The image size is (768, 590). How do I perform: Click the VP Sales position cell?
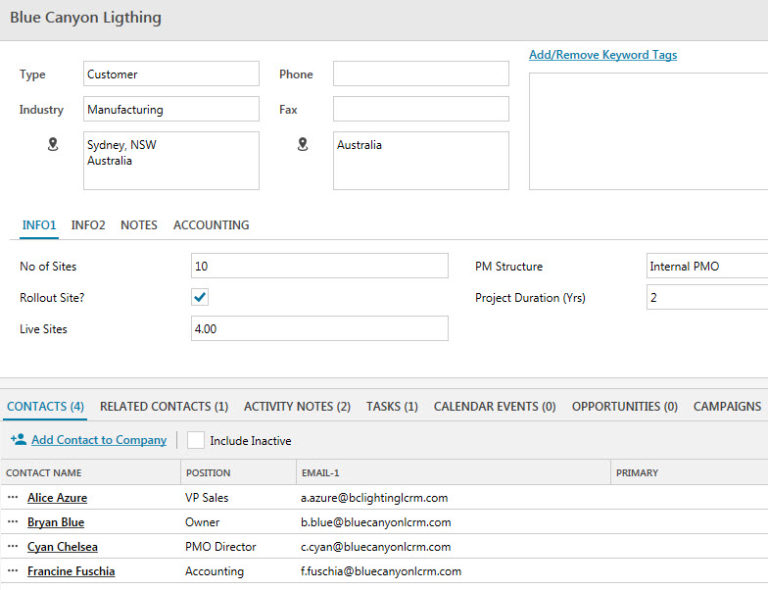tap(207, 497)
